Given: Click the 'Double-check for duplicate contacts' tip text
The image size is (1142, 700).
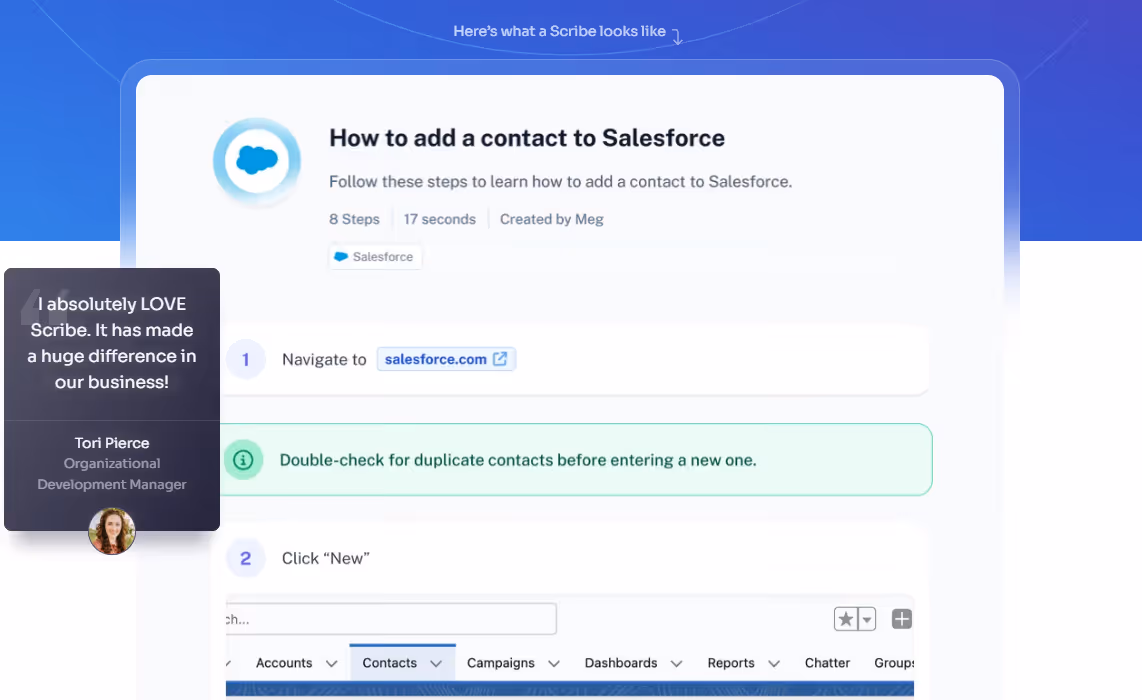Looking at the screenshot, I should point(518,460).
